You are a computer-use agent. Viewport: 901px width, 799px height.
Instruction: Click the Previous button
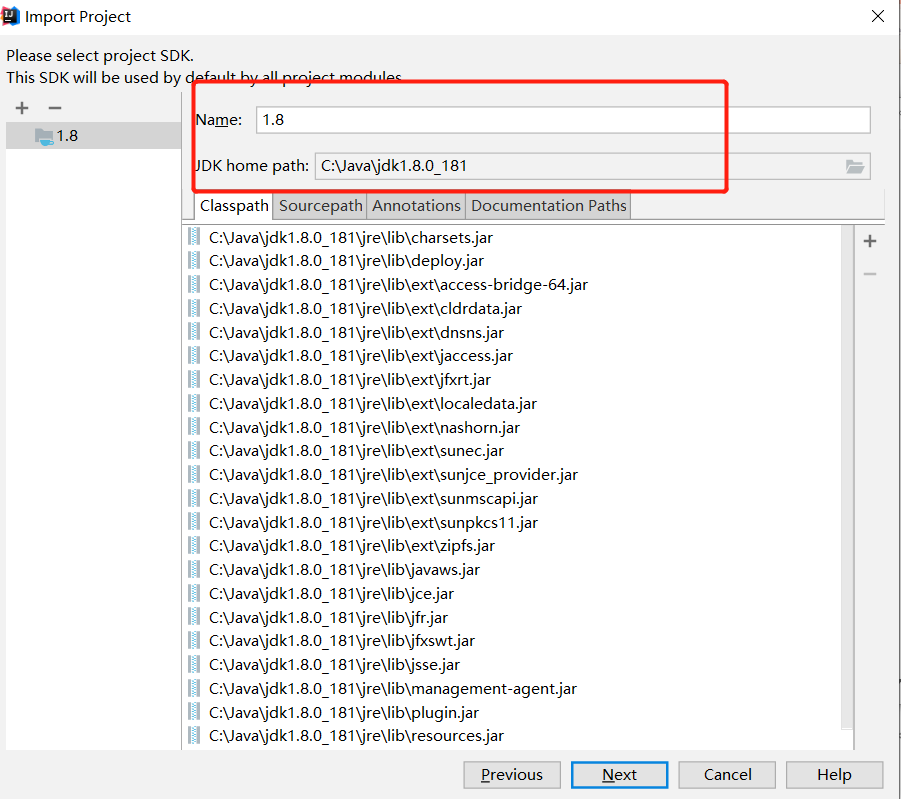512,775
